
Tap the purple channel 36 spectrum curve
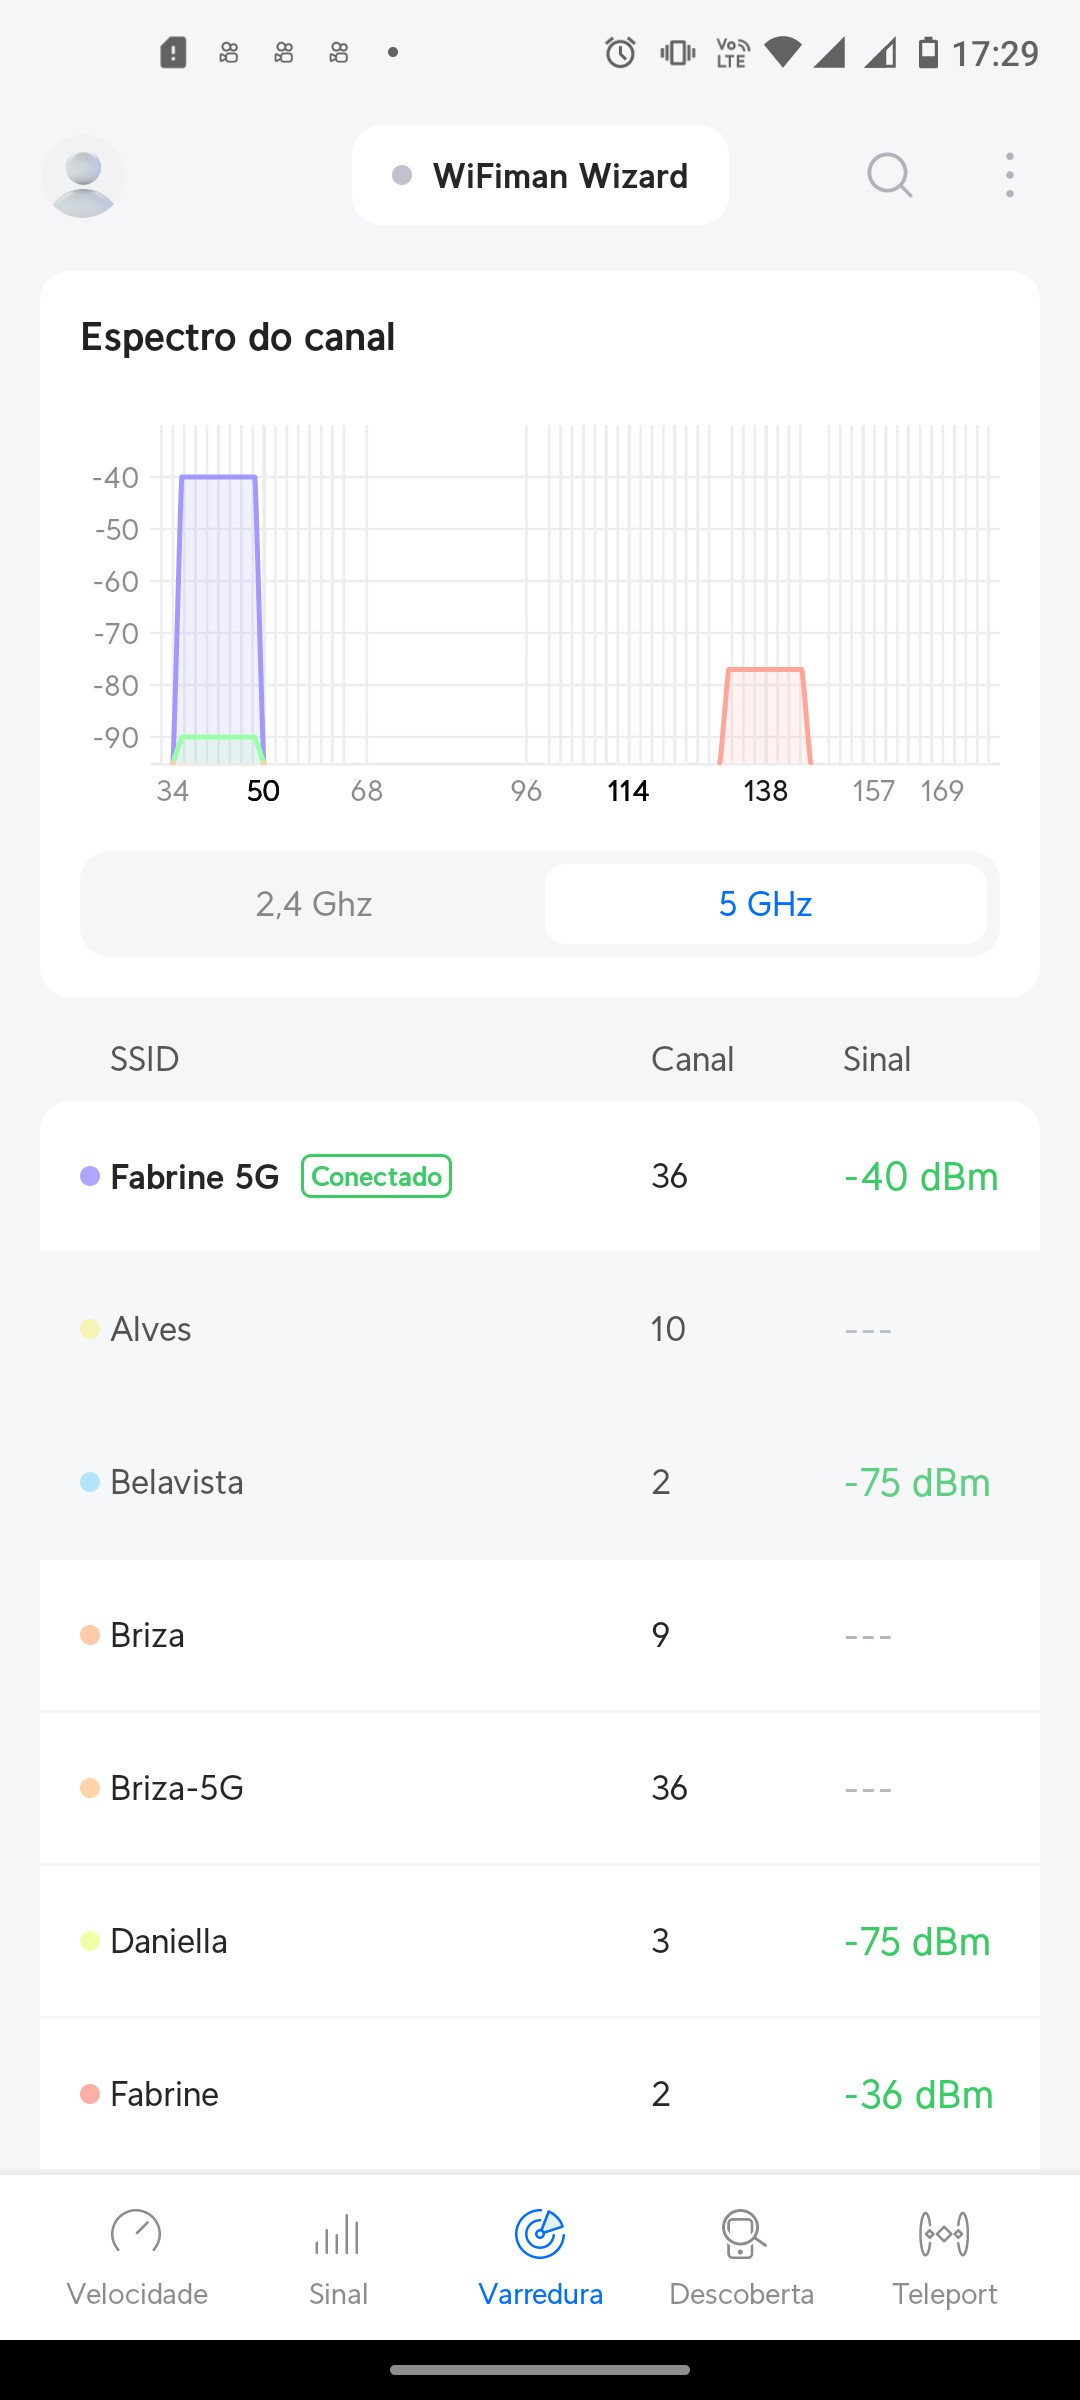tap(218, 600)
